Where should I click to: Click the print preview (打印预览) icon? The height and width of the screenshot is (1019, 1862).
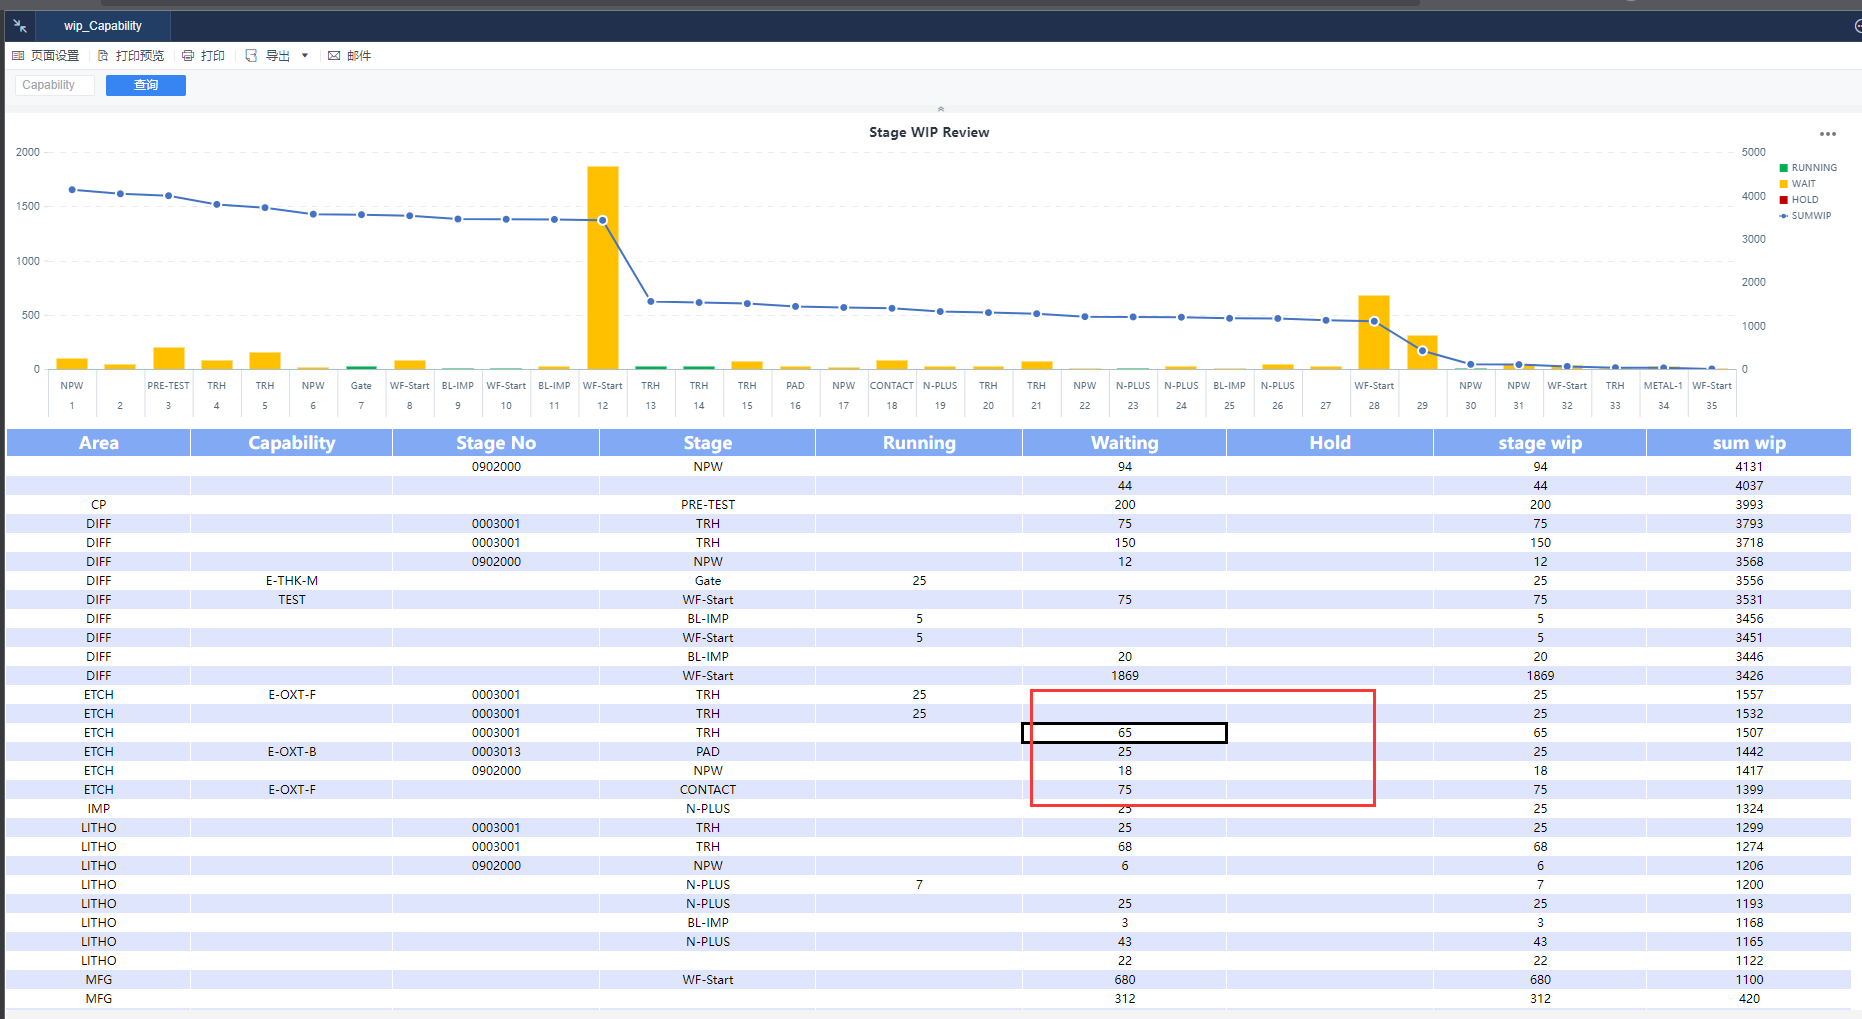(x=102, y=56)
